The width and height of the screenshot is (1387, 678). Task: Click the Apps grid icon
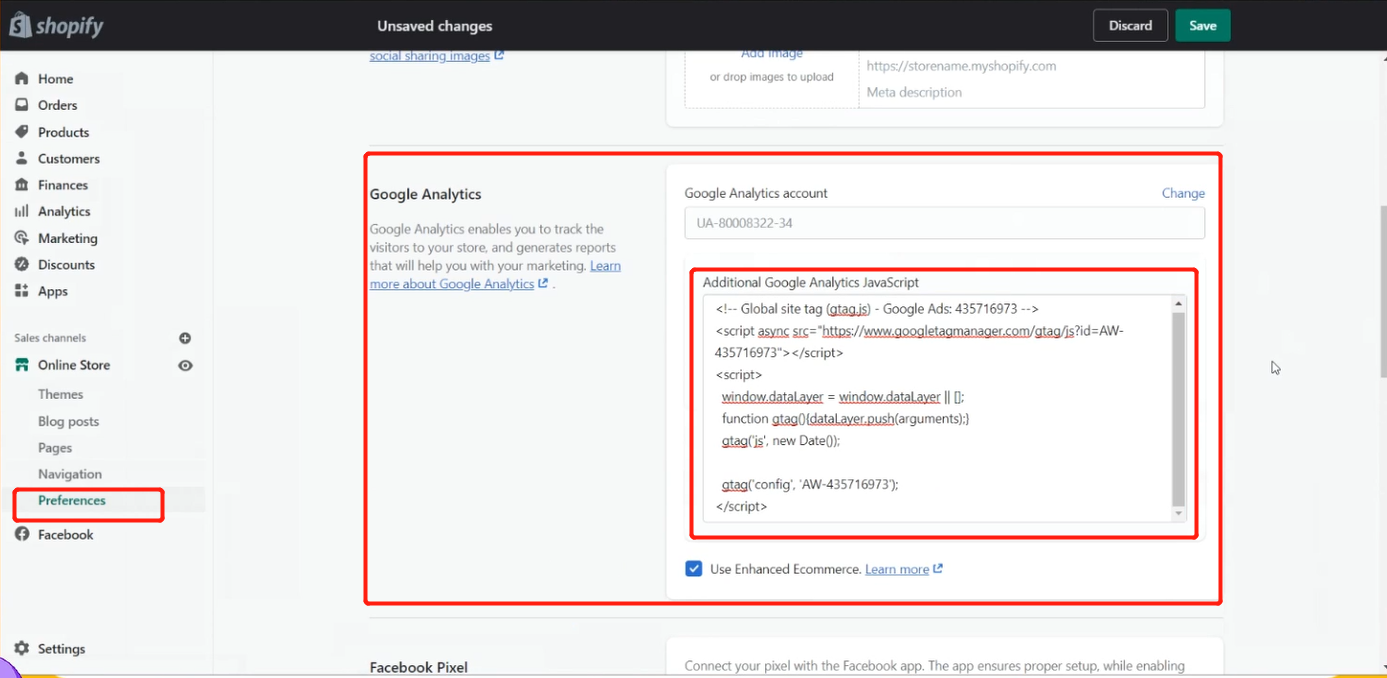[x=21, y=291]
